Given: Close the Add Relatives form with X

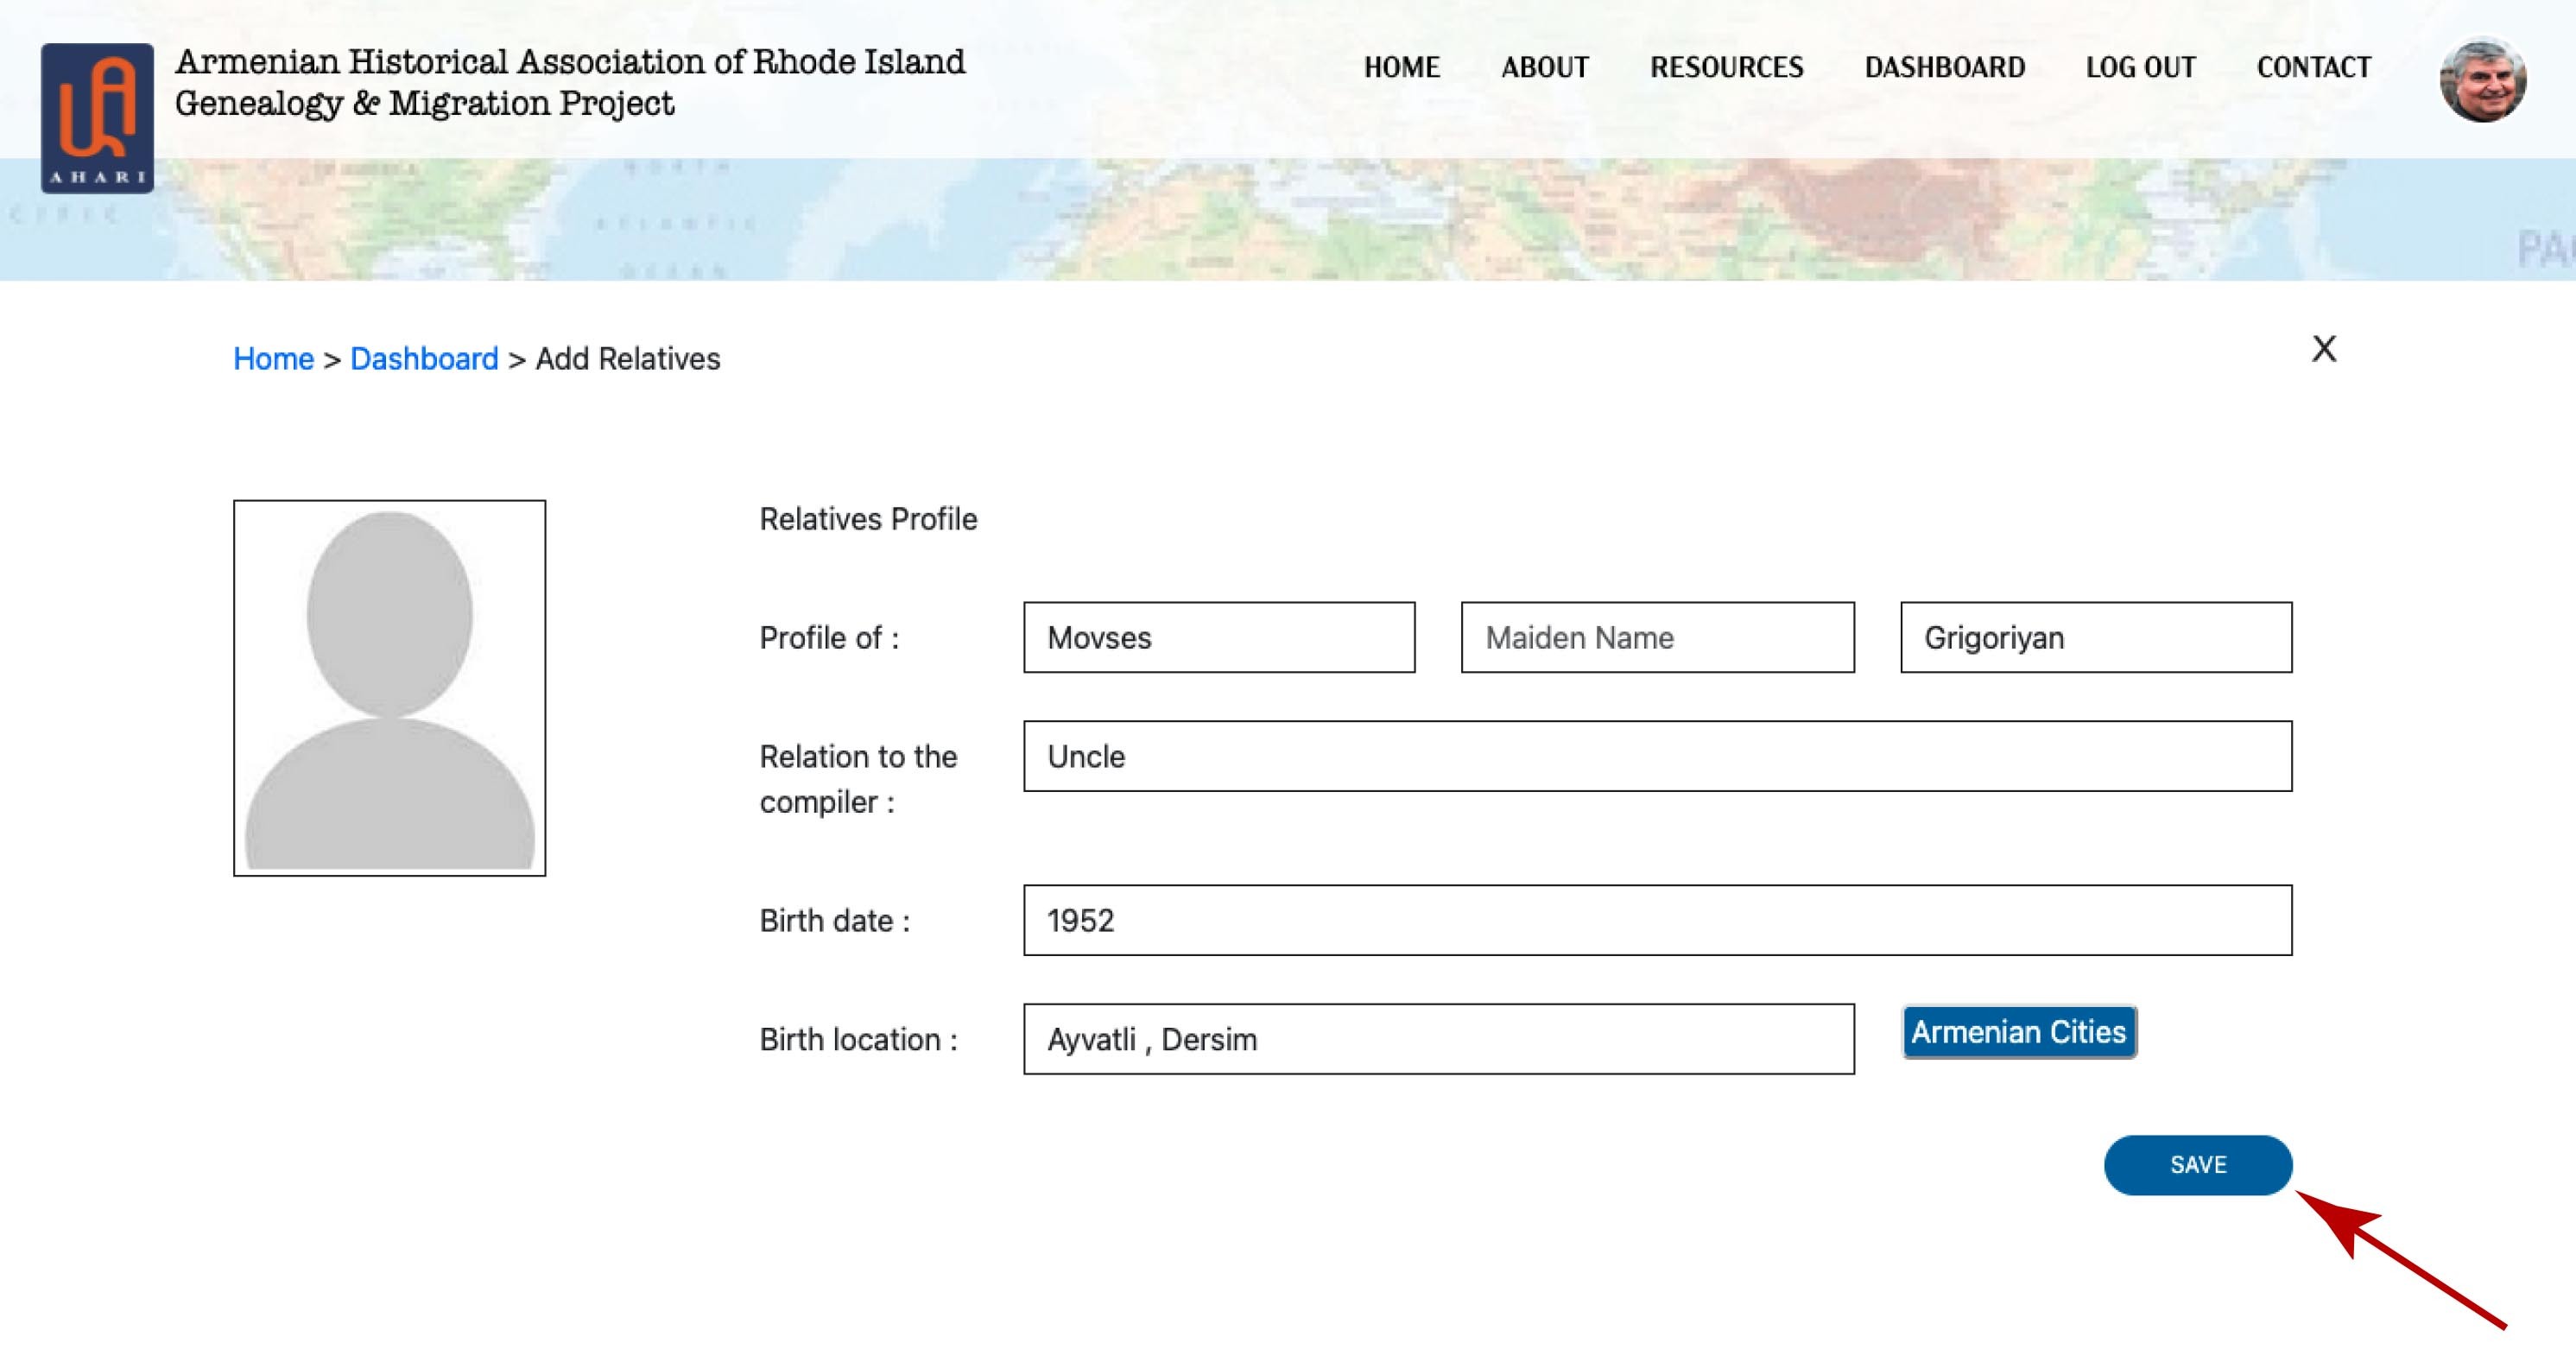Looking at the screenshot, I should coord(2324,349).
